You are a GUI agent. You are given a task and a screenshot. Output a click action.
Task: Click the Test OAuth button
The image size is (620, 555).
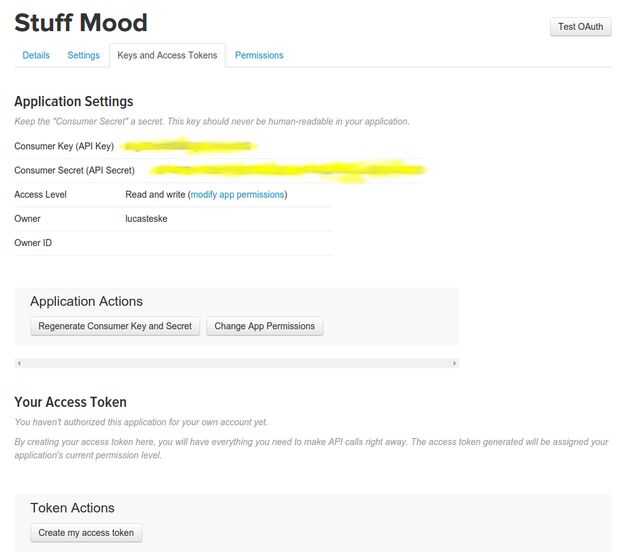click(580, 27)
